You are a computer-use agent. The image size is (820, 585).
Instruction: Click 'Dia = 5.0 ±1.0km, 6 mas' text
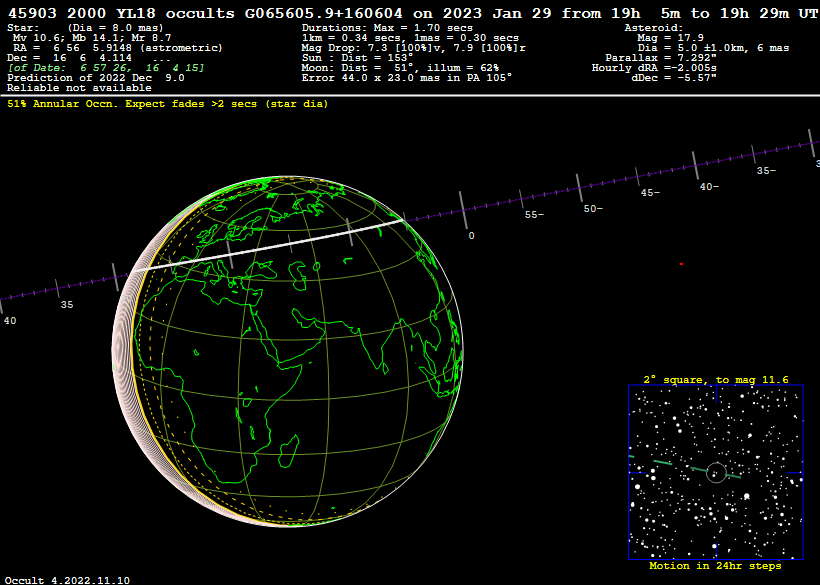[x=713, y=48]
